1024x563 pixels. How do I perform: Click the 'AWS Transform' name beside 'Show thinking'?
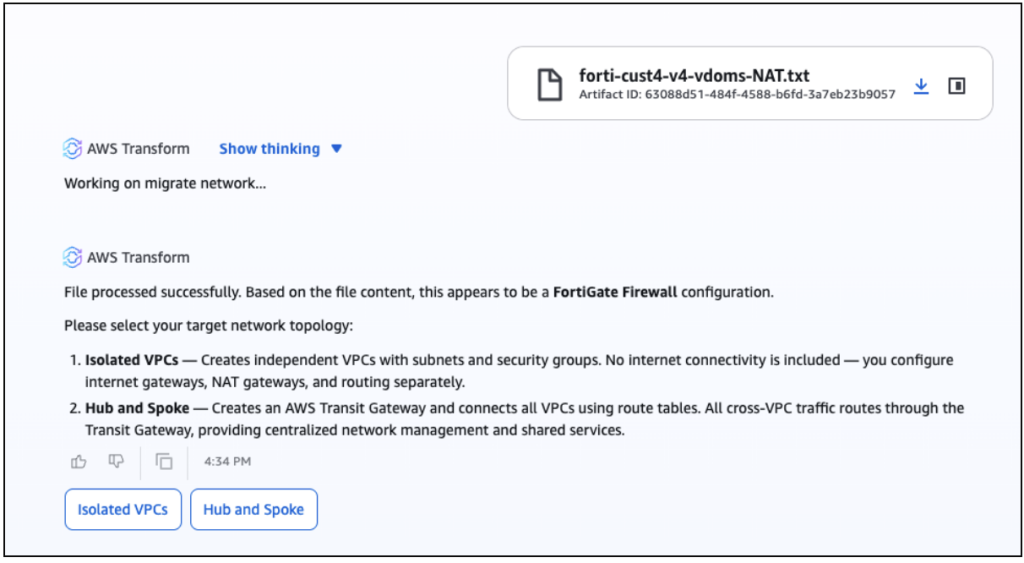click(138, 149)
